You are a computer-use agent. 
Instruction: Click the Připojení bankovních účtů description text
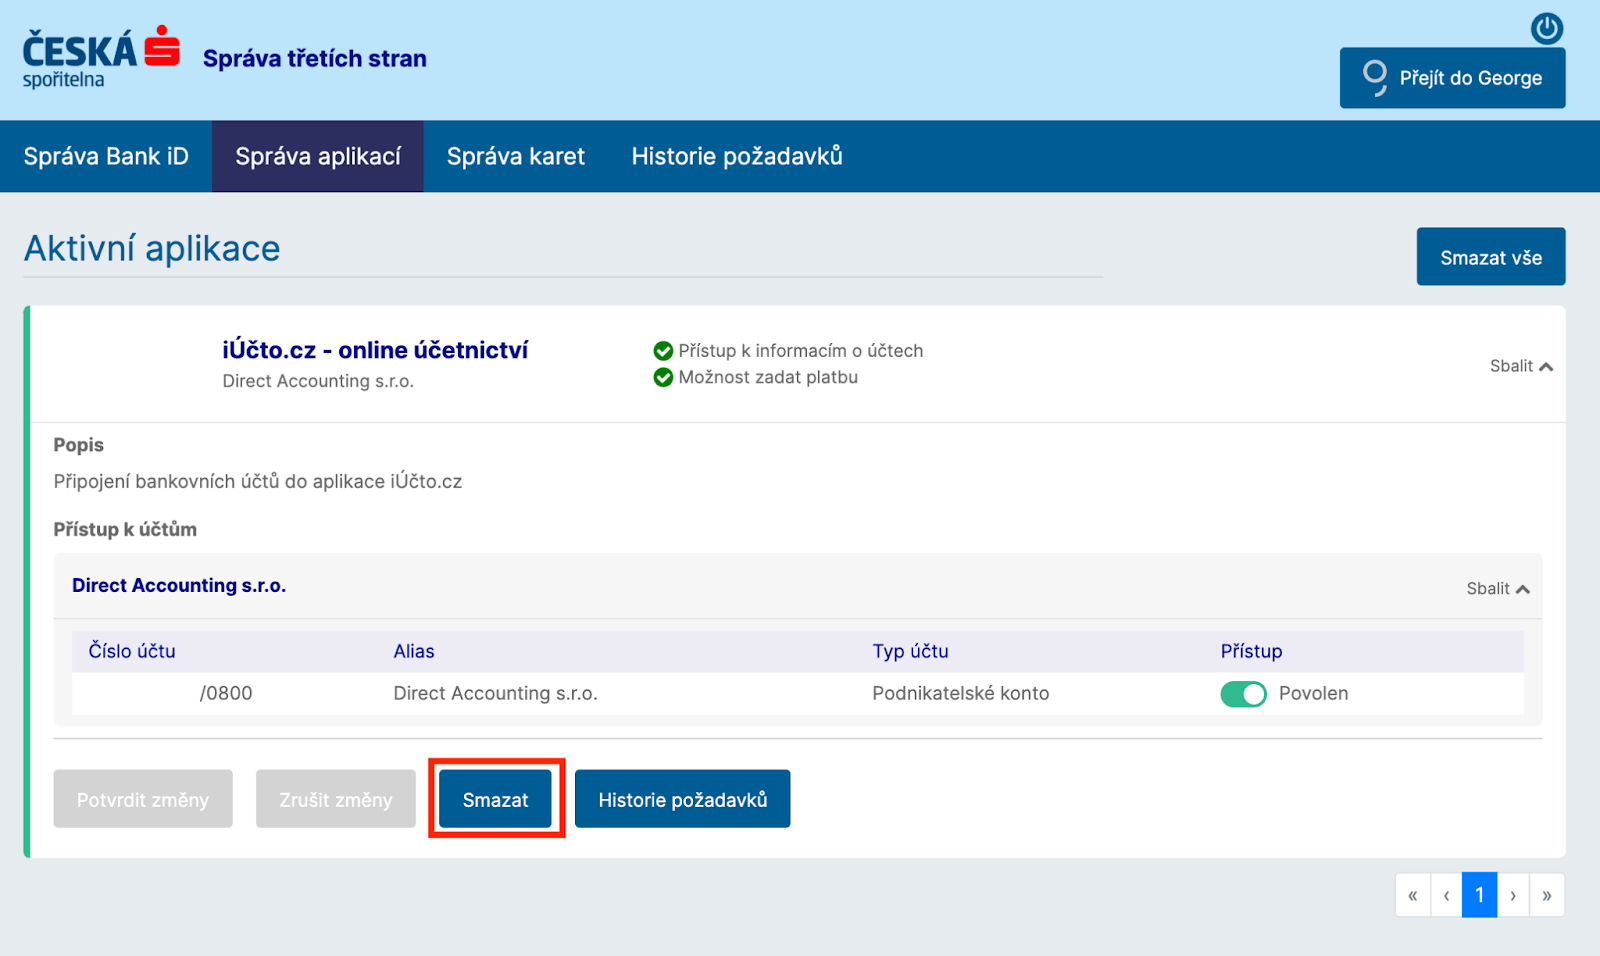pyautogui.click(x=258, y=482)
